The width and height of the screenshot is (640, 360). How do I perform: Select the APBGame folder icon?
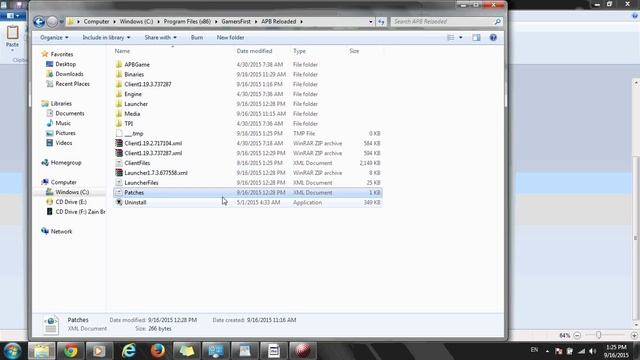click(x=119, y=64)
